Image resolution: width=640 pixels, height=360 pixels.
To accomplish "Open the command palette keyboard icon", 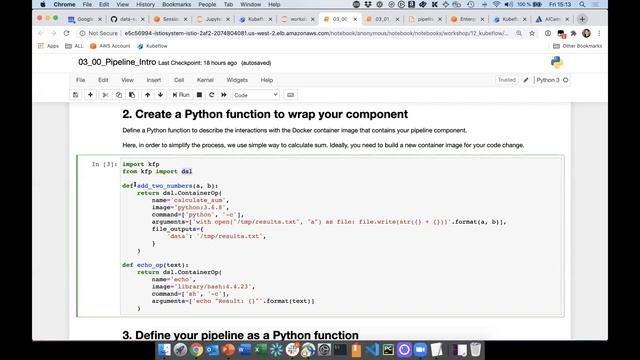I will pyautogui.click(x=290, y=95).
